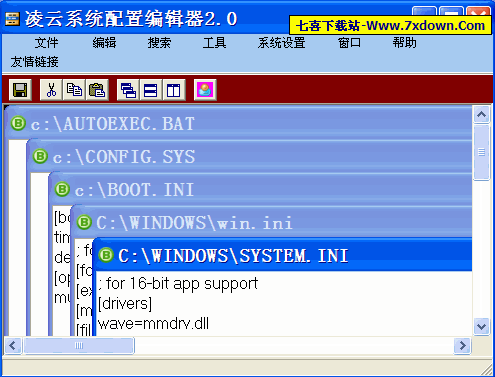Cascade windows using toolbar icon
Viewport: 495px width, 377px height.
click(x=128, y=90)
